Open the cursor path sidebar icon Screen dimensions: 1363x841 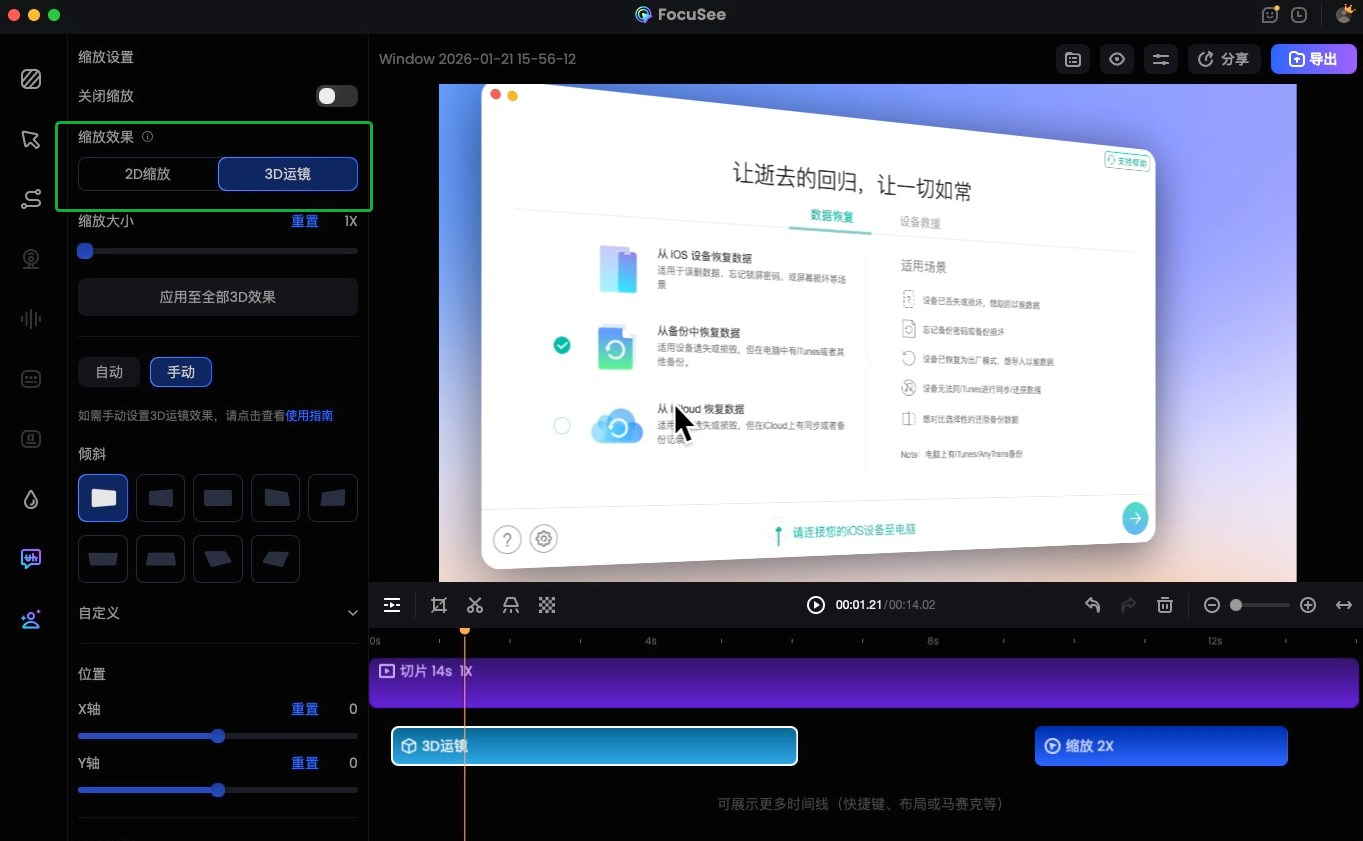31,199
